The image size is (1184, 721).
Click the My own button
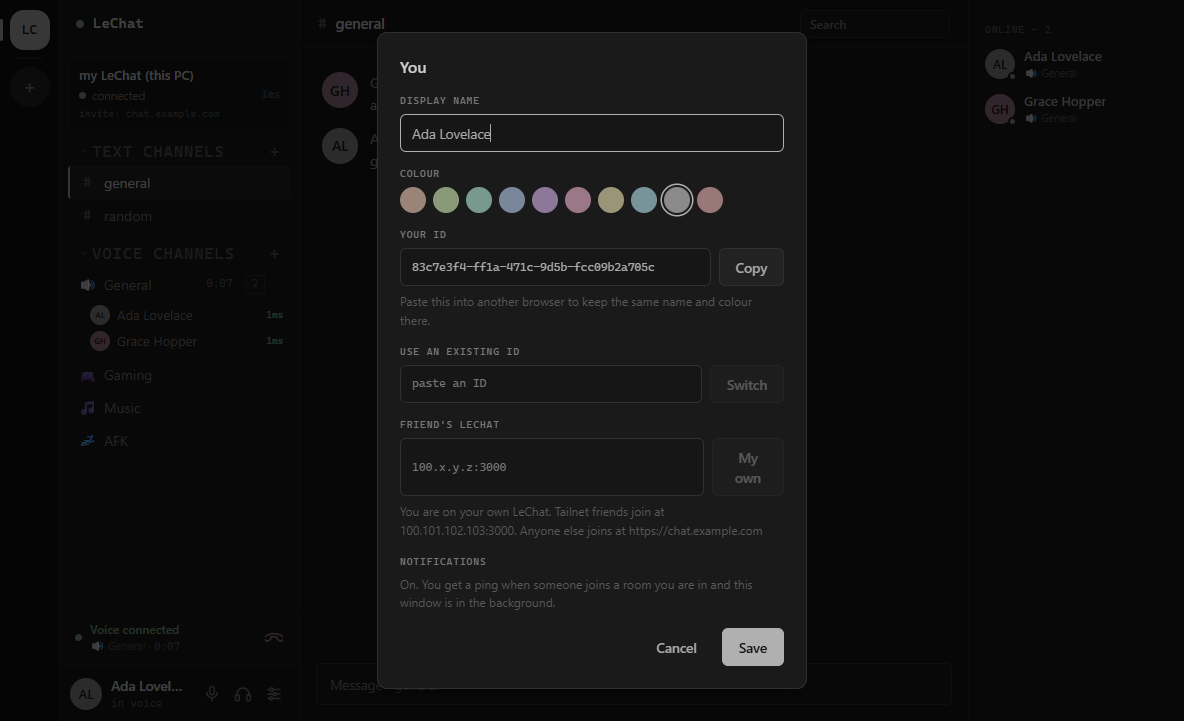748,467
